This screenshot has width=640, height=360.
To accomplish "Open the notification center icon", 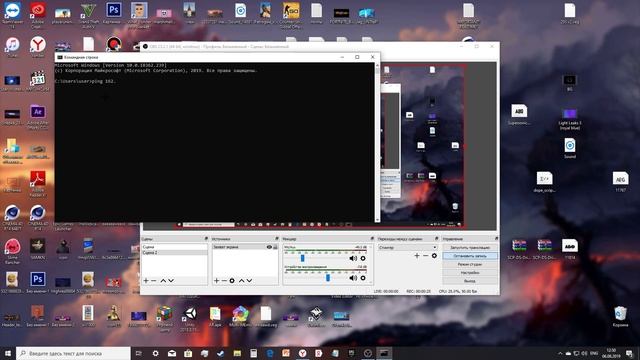I will pos(629,353).
